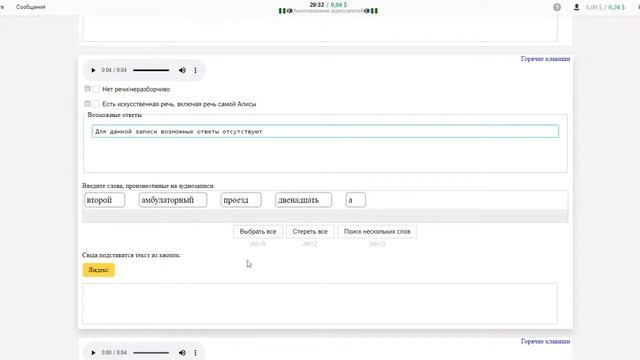Viewport: 640px width, 360px height.
Task: Click the user account icon in top bar
Action: [x=576, y=7]
